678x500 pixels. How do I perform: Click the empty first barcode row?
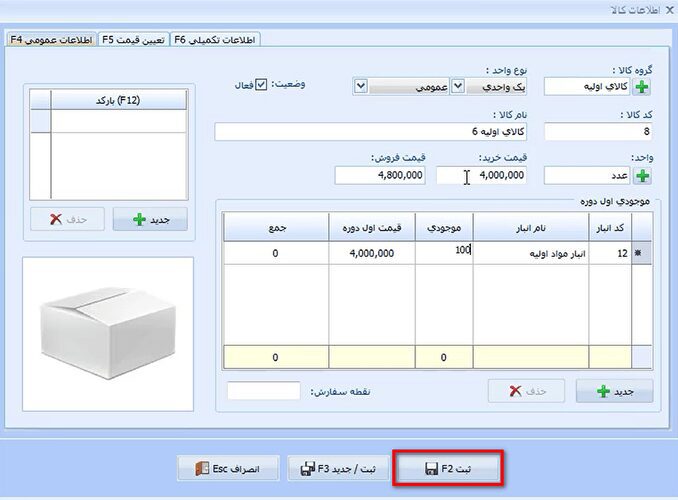tap(118, 122)
